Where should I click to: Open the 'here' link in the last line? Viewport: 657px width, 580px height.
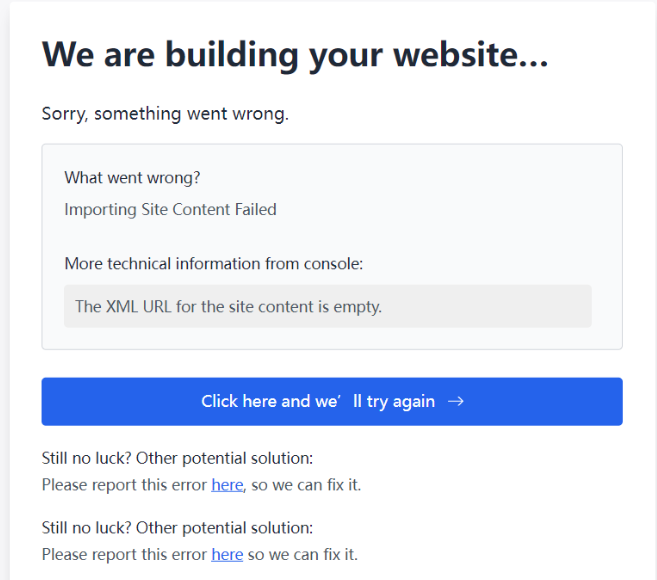coord(227,554)
